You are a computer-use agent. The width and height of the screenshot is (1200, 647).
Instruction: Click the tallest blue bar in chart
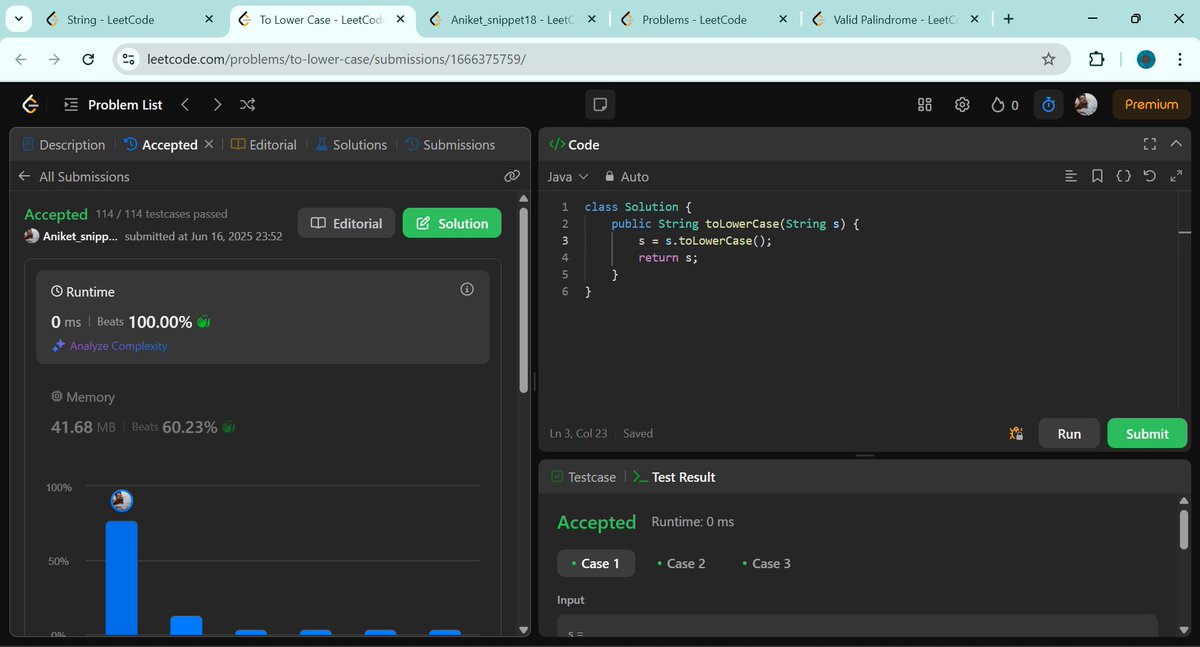pyautogui.click(x=122, y=577)
